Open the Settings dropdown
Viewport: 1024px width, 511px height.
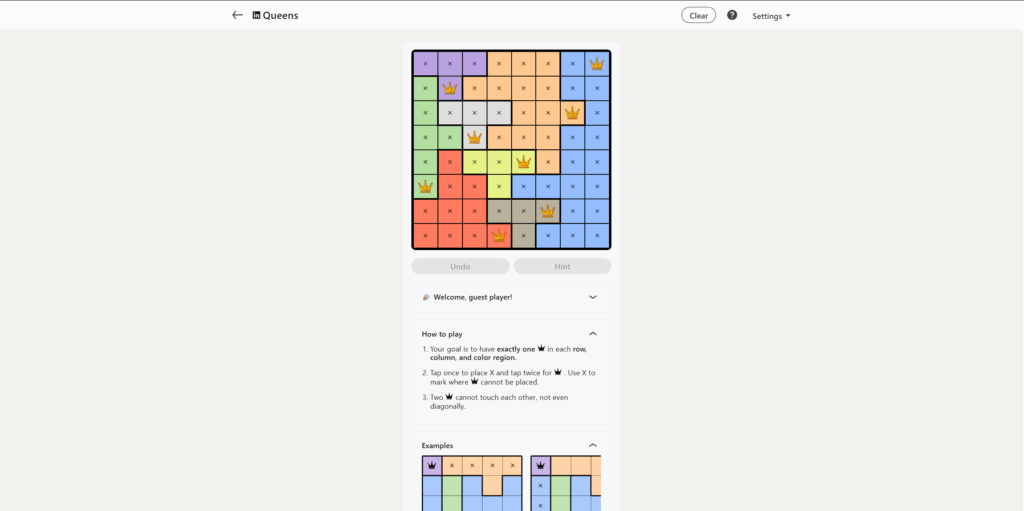771,16
